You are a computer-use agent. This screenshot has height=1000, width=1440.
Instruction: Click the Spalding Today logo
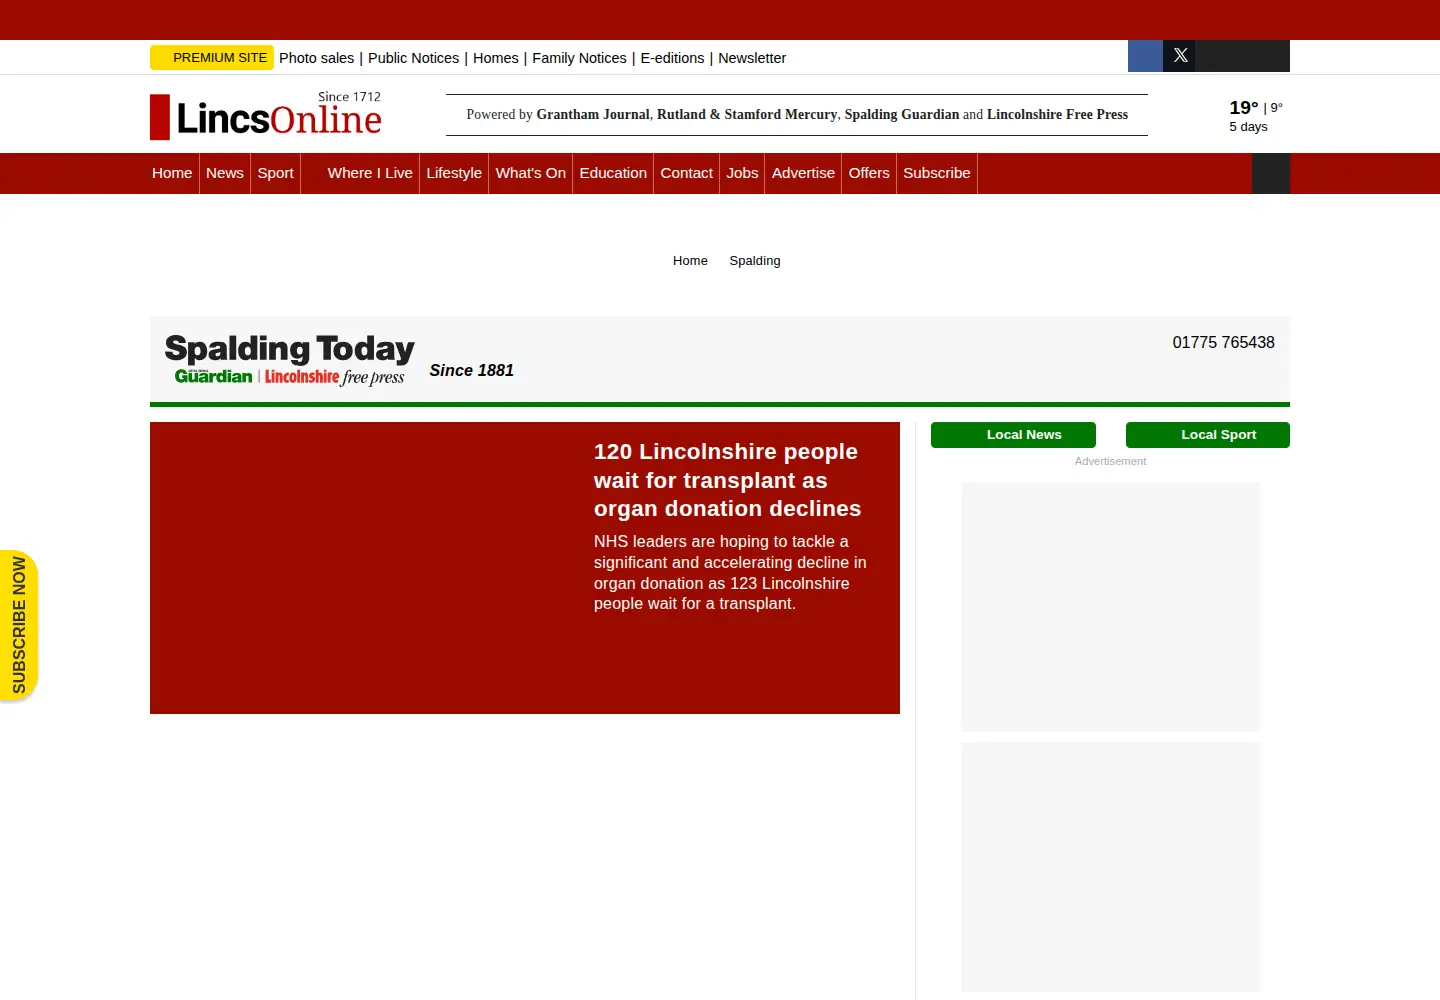[x=290, y=360]
